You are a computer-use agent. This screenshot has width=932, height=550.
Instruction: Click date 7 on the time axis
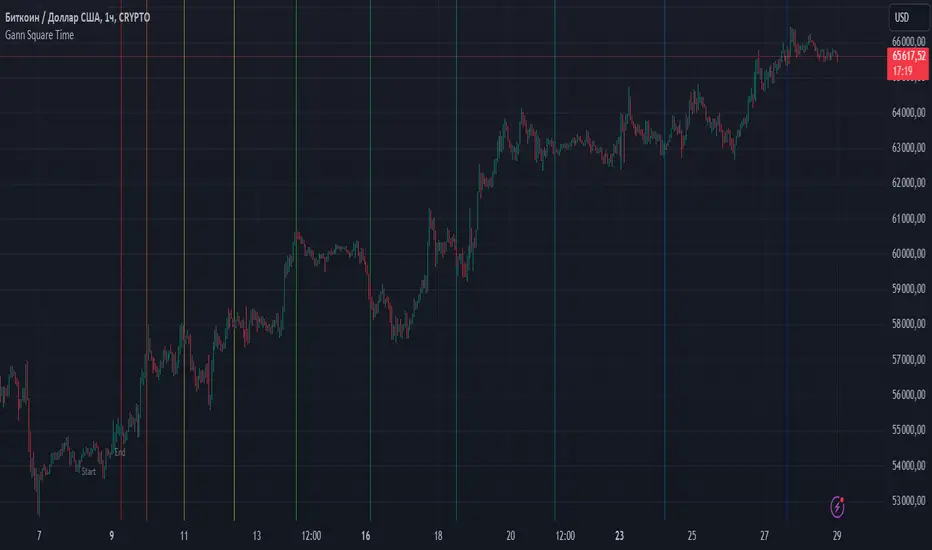[39, 535]
